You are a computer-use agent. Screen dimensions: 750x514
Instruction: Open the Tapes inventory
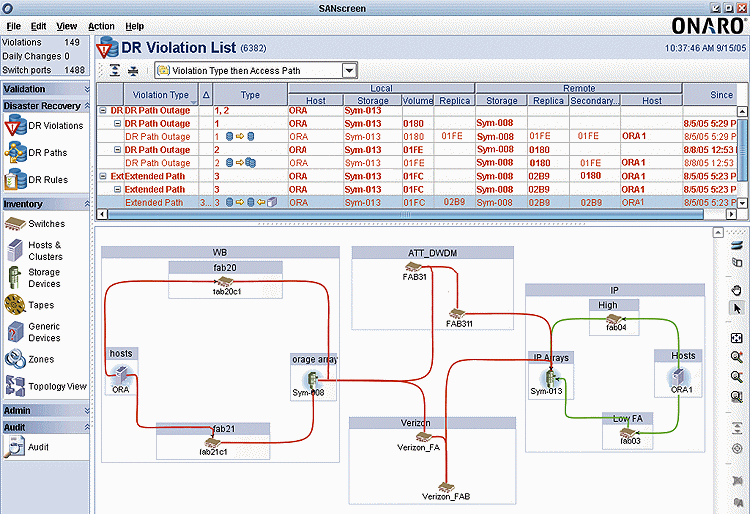[x=29, y=305]
